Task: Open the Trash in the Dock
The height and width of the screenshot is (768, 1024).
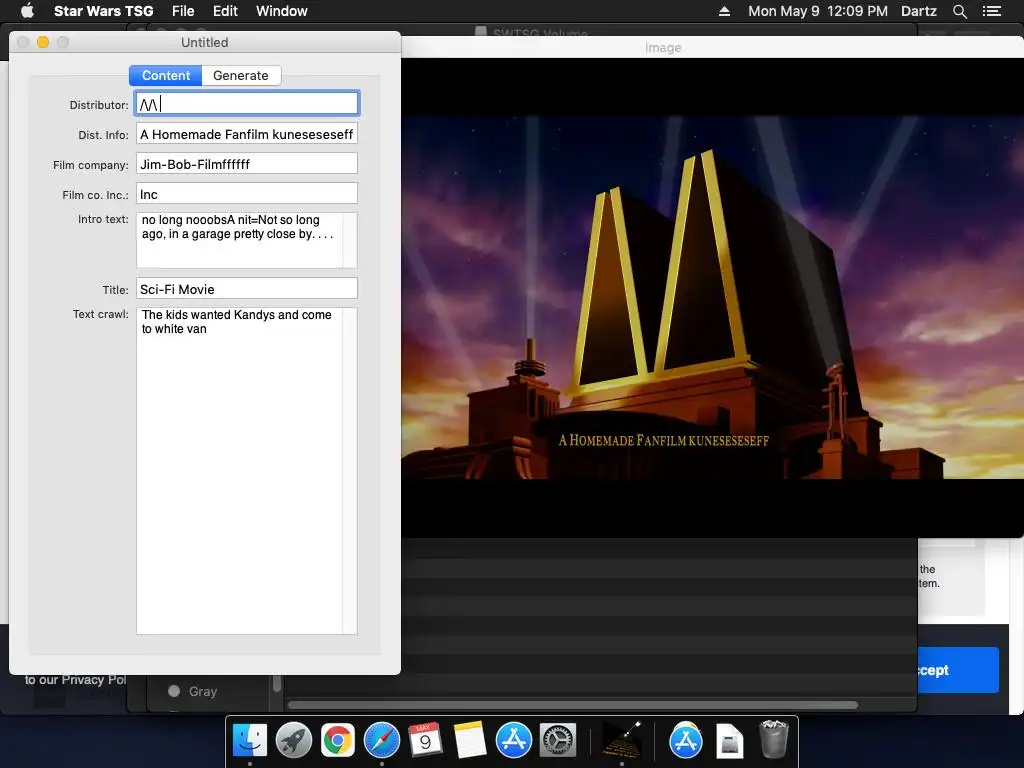Action: click(774, 739)
